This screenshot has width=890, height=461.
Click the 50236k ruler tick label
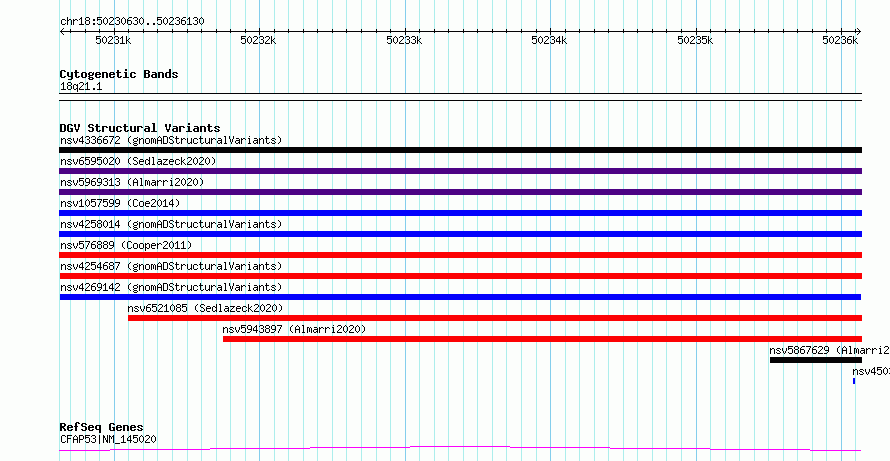point(841,40)
